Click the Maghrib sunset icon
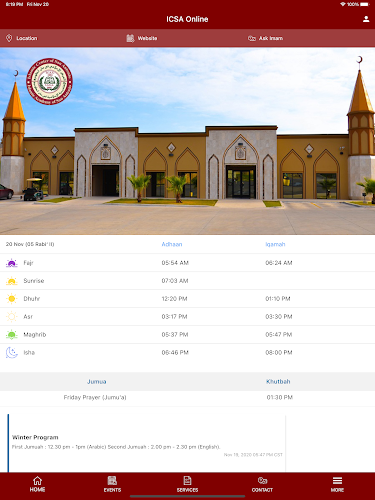The height and width of the screenshot is (500, 375). click(x=12, y=334)
